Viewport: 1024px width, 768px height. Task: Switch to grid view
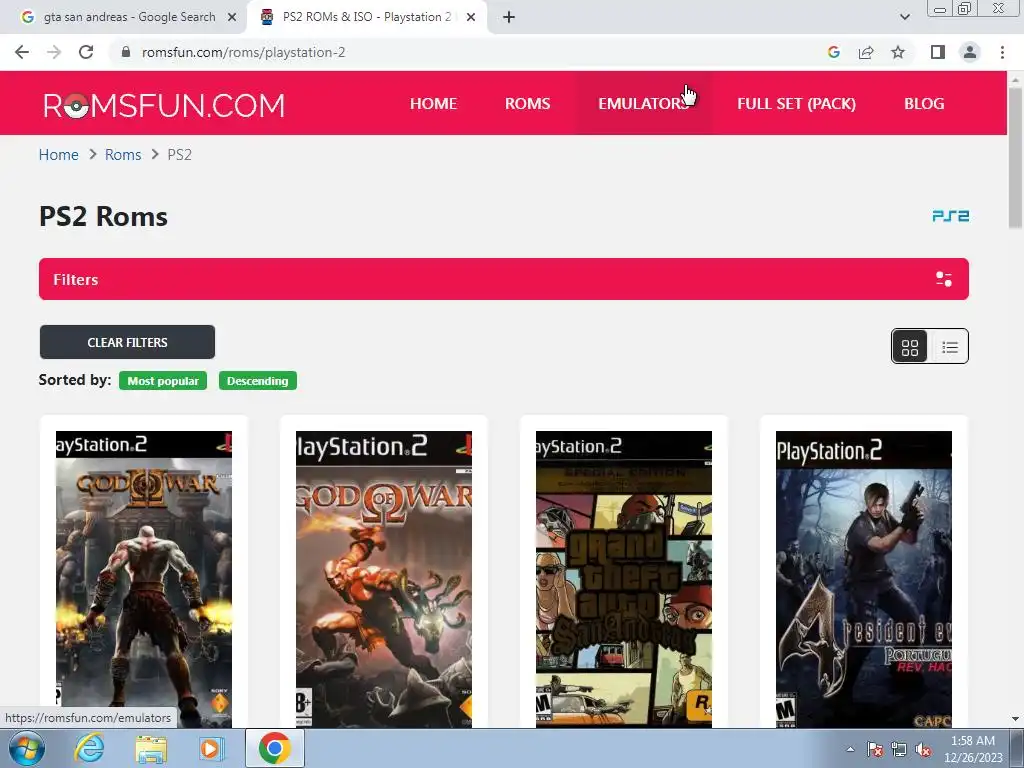tap(910, 347)
